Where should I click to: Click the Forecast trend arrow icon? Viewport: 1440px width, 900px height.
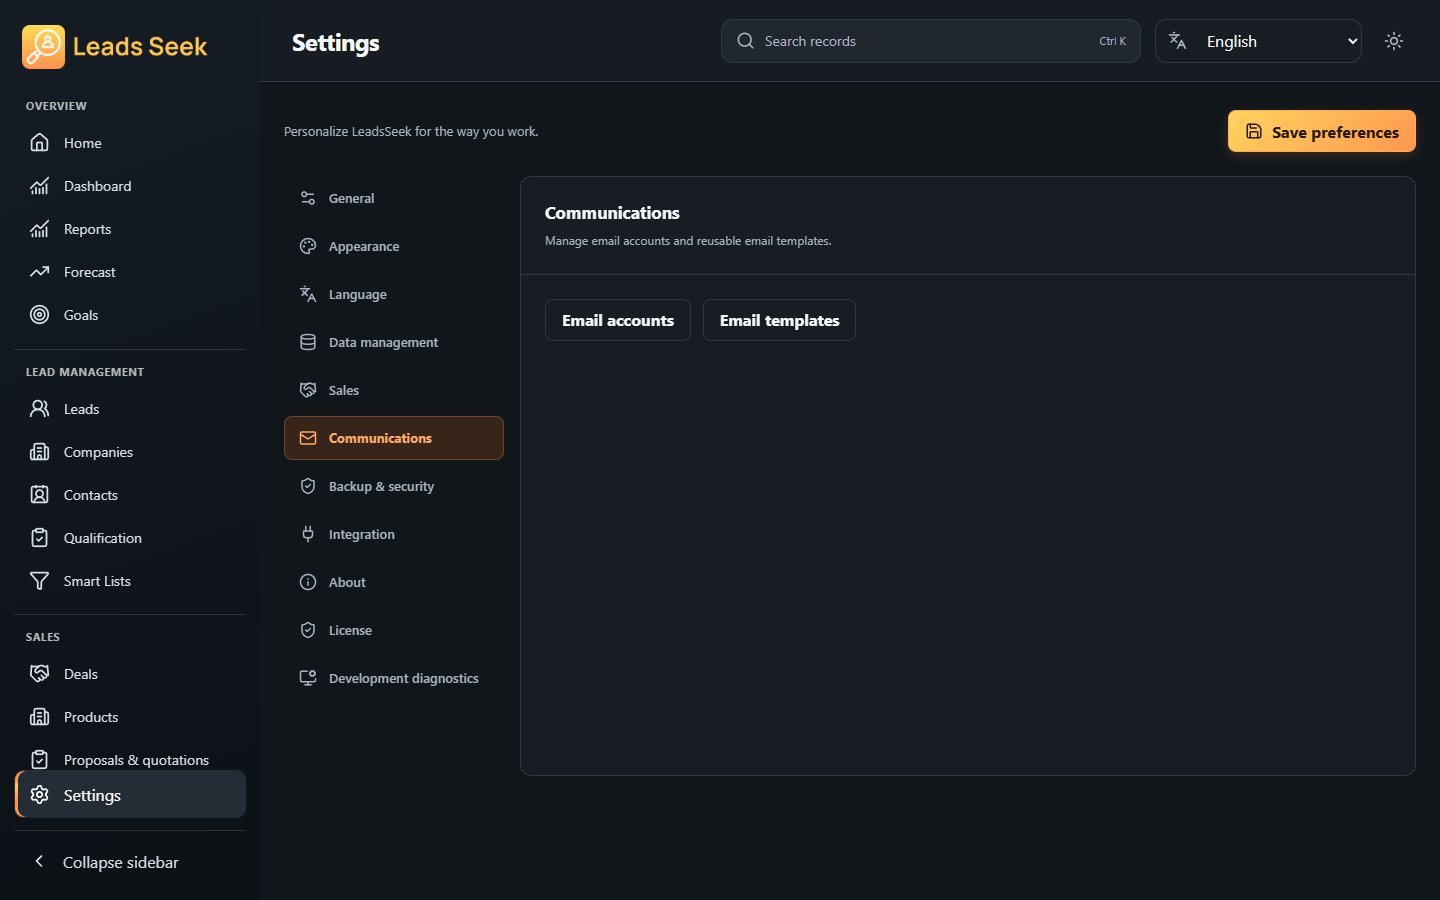coord(39,272)
